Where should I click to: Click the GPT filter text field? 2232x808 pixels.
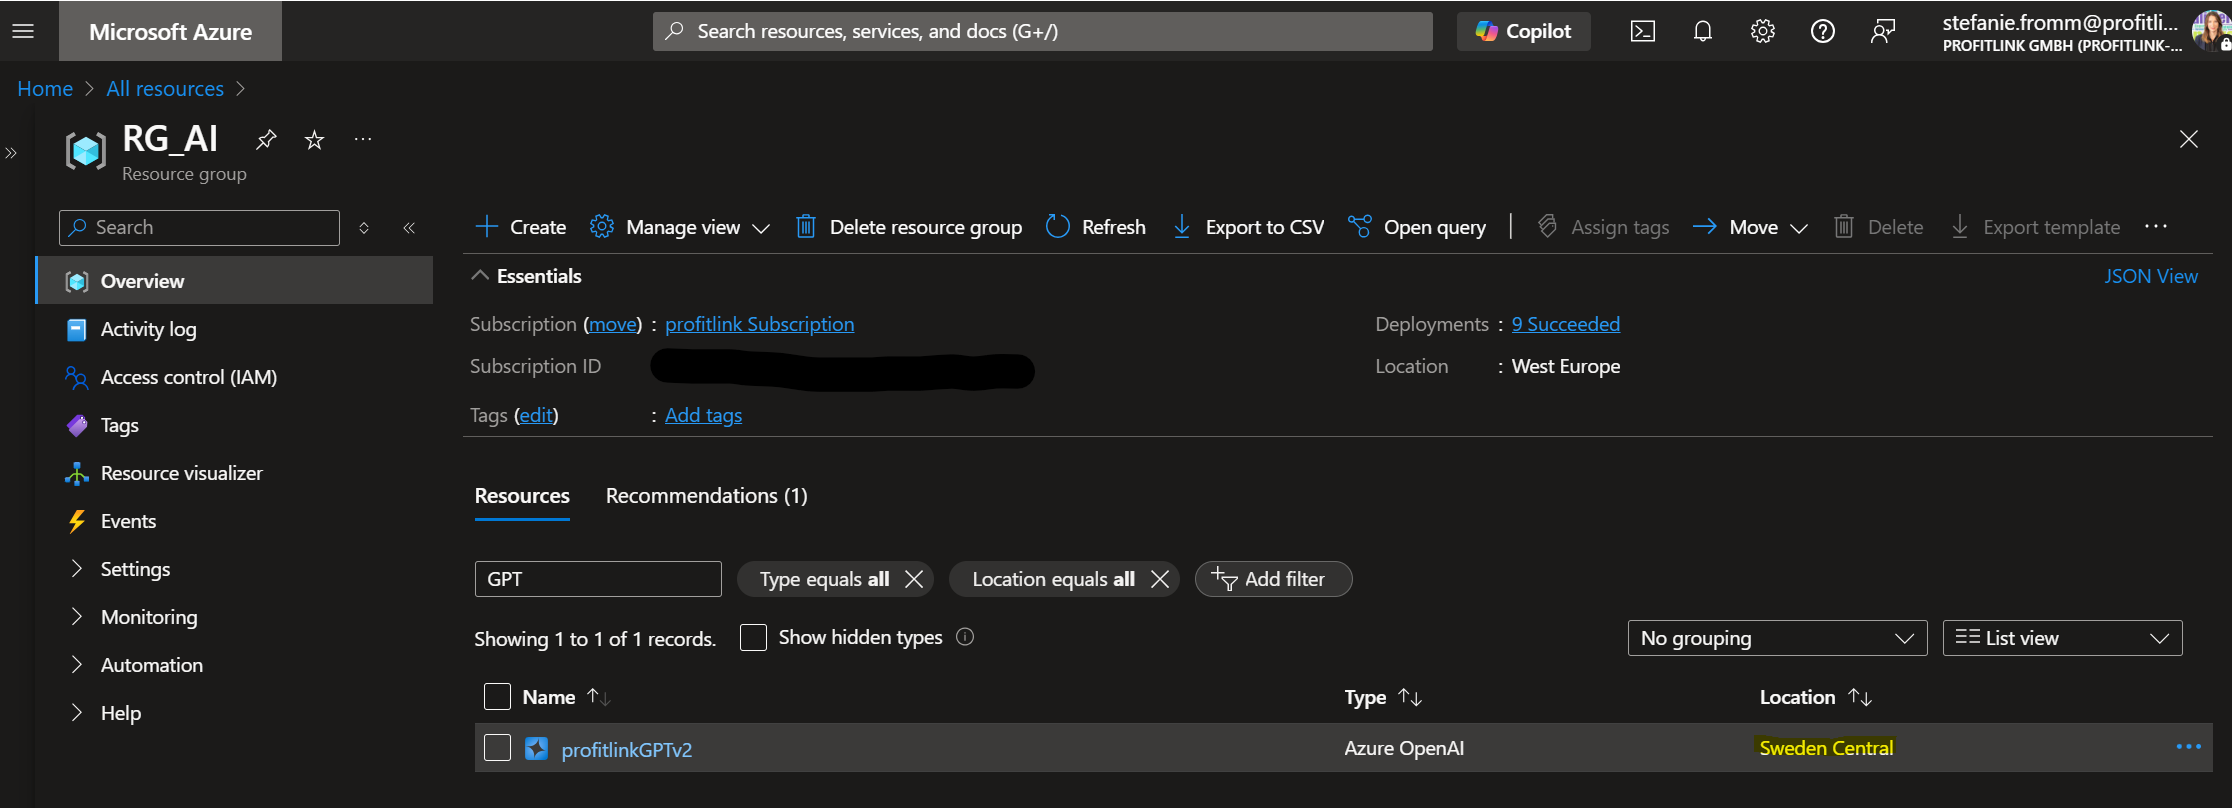click(598, 579)
